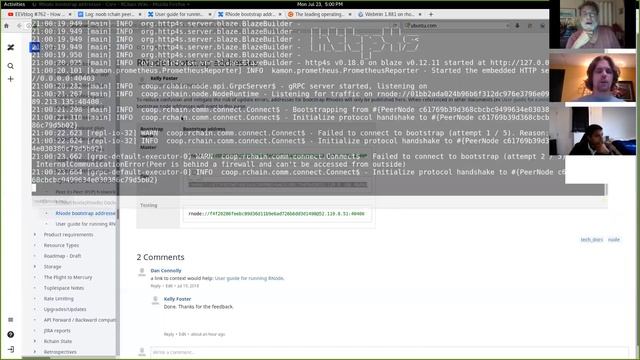Switch to the Log: noob rchain peer tab

tap(109, 14)
